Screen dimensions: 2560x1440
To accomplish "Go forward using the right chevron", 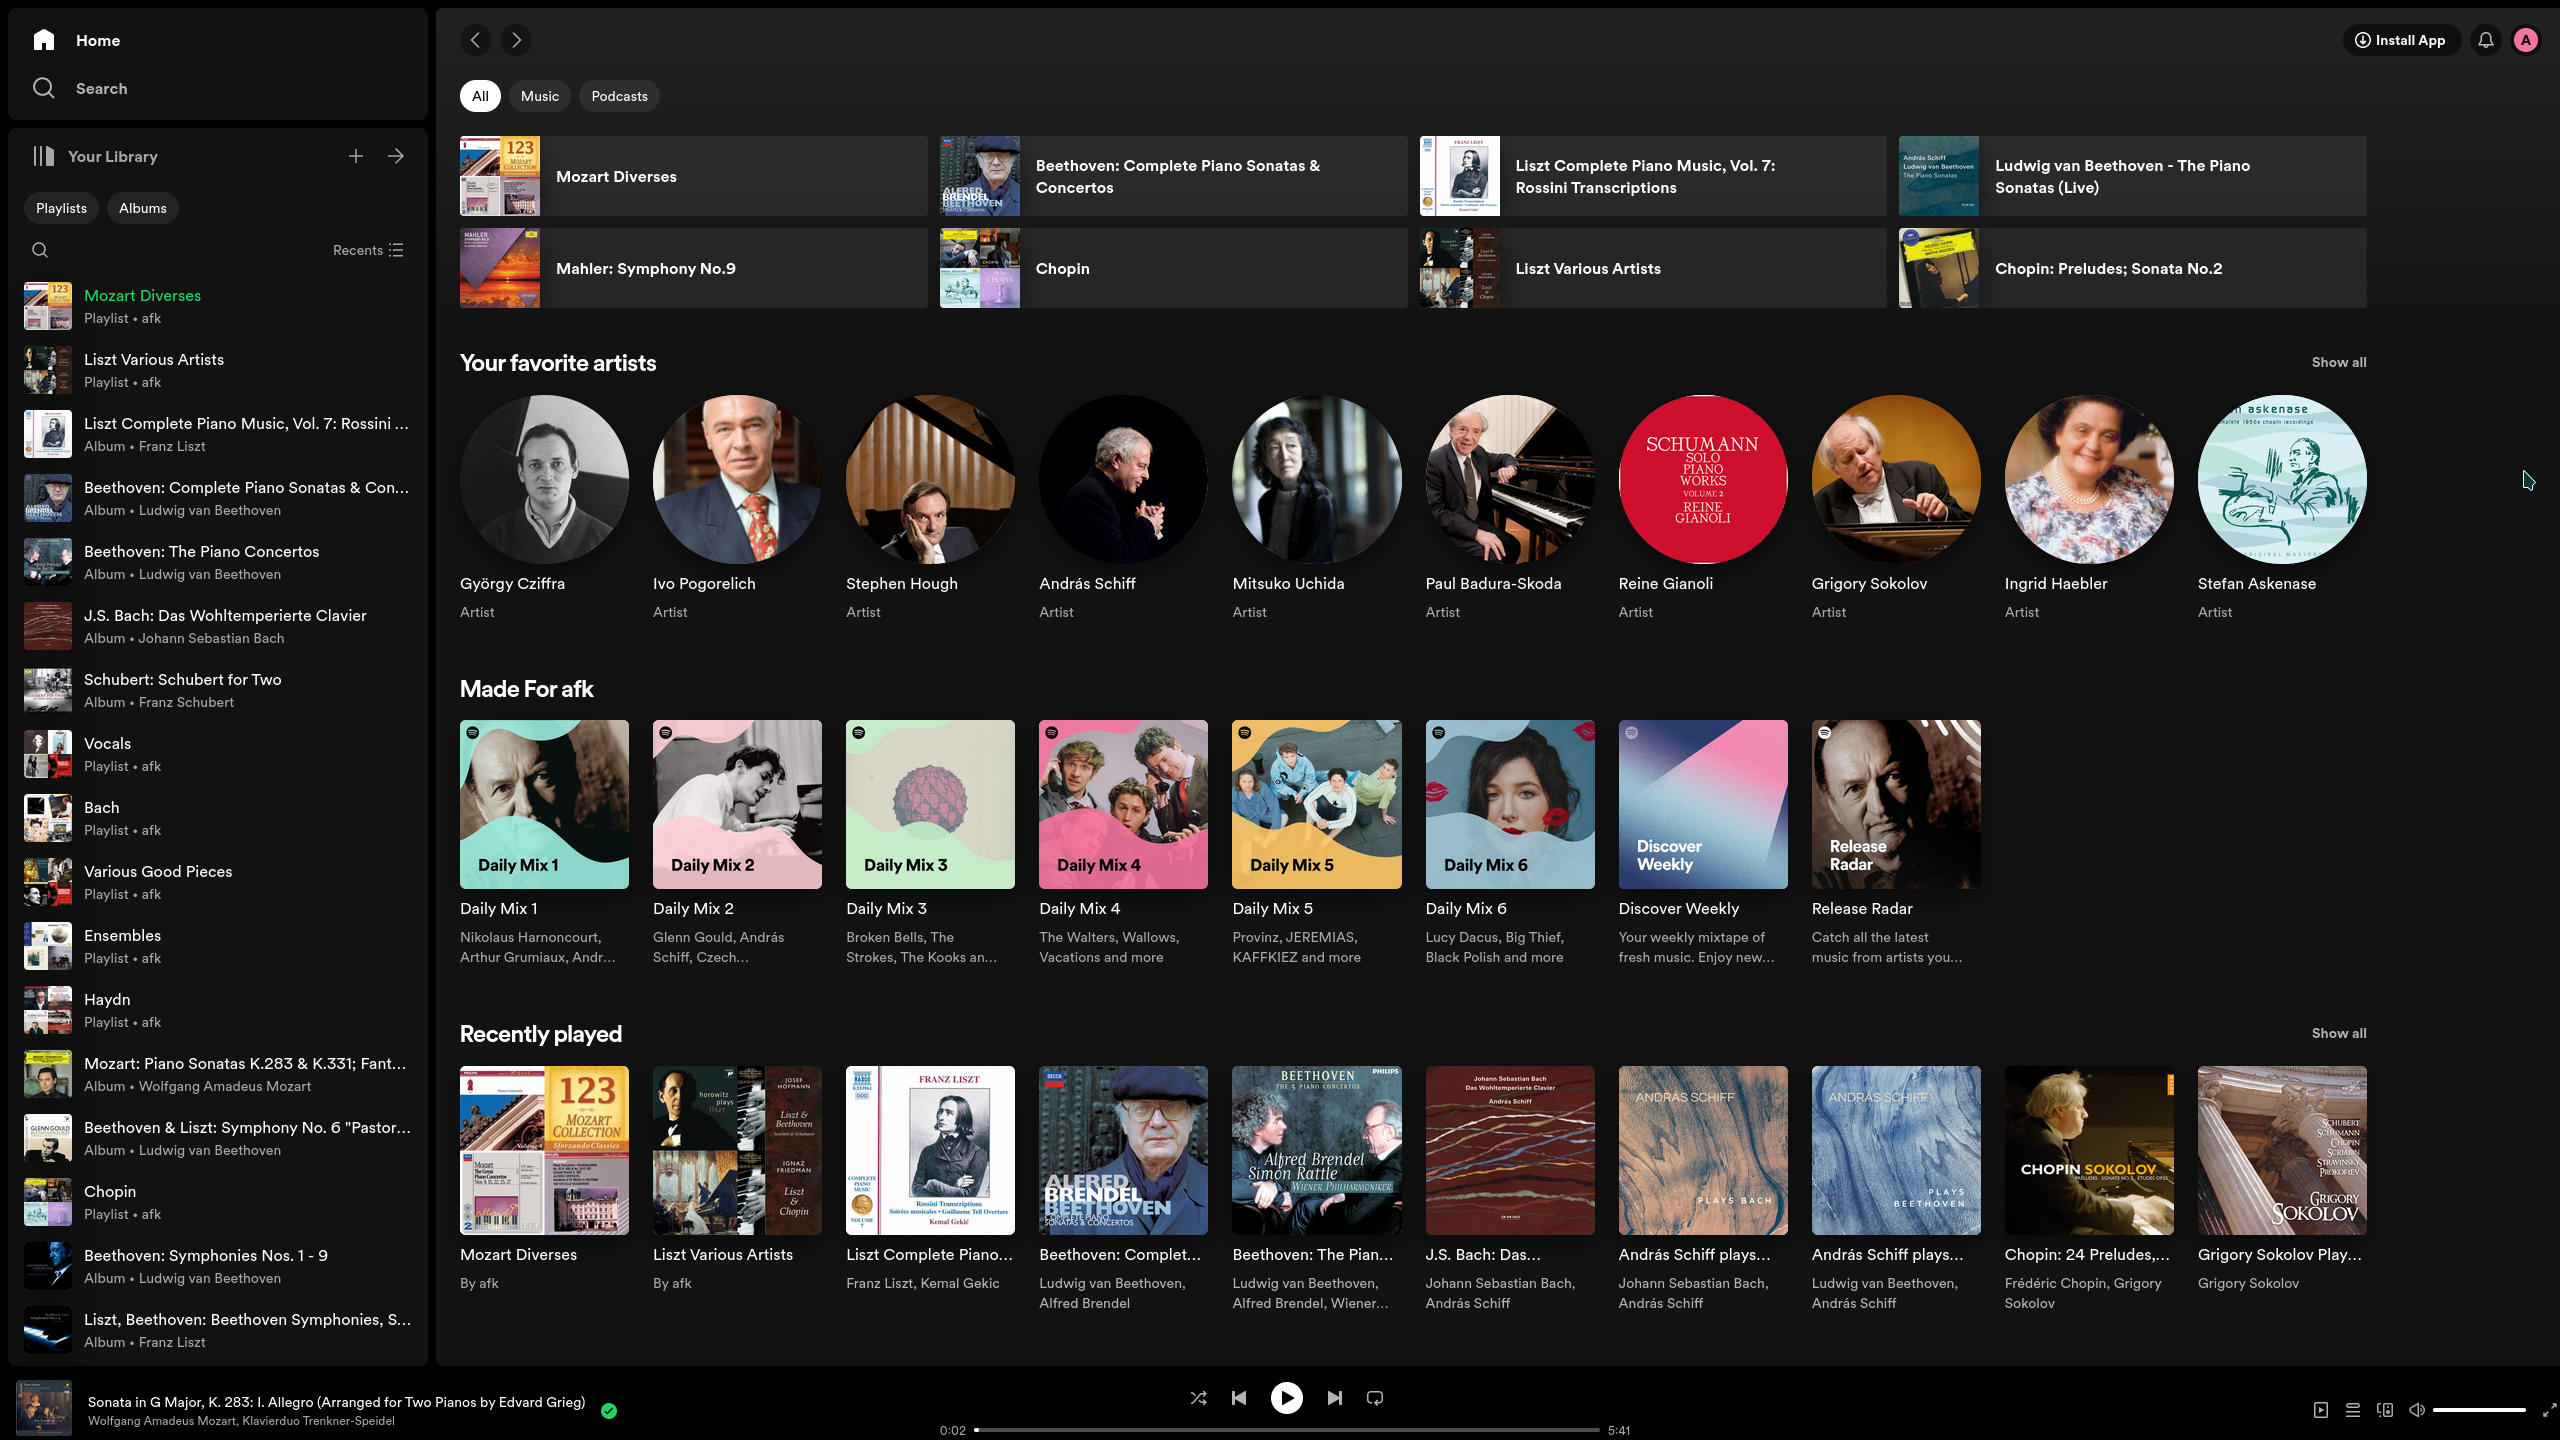I will tap(516, 40).
